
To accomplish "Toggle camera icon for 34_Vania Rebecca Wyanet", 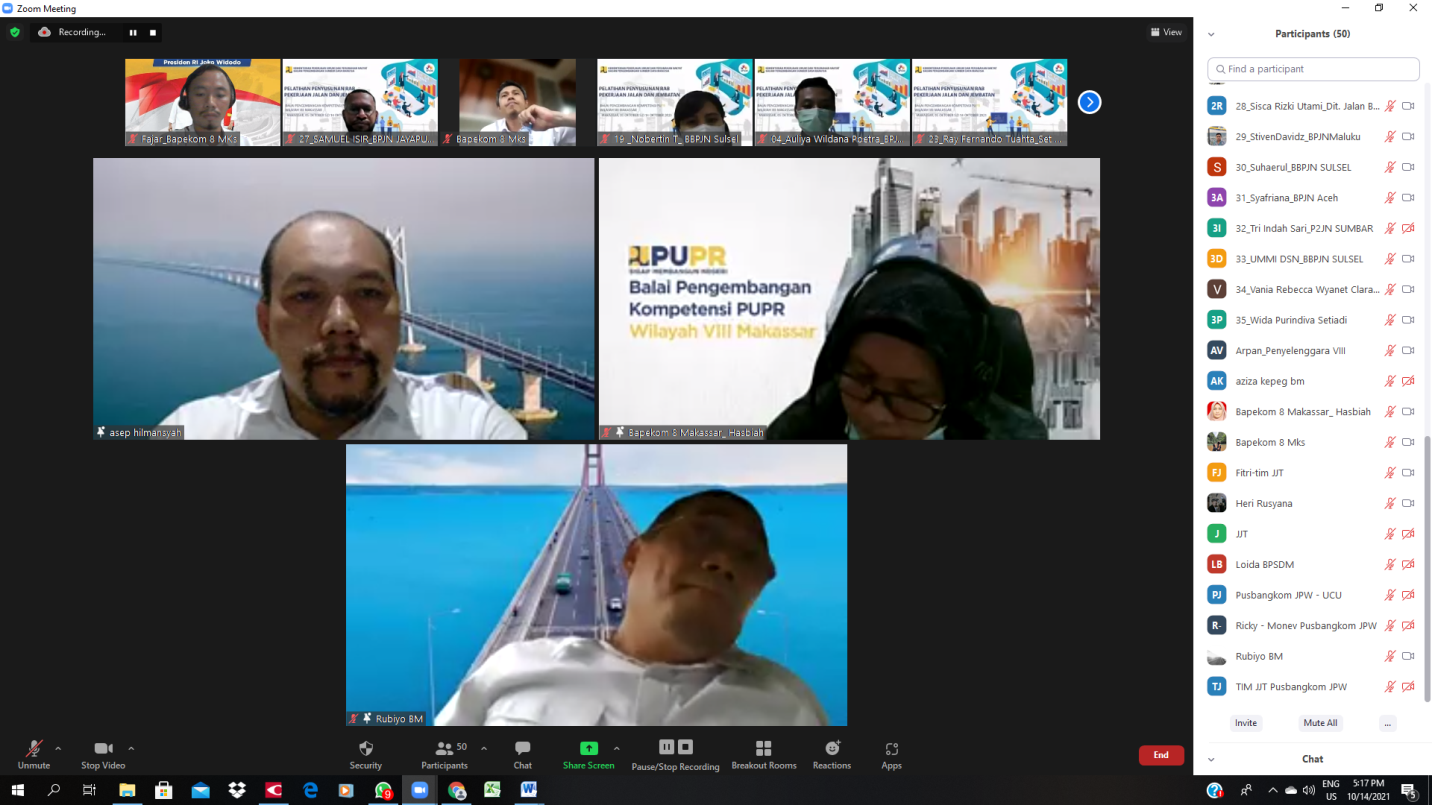I will click(1408, 289).
